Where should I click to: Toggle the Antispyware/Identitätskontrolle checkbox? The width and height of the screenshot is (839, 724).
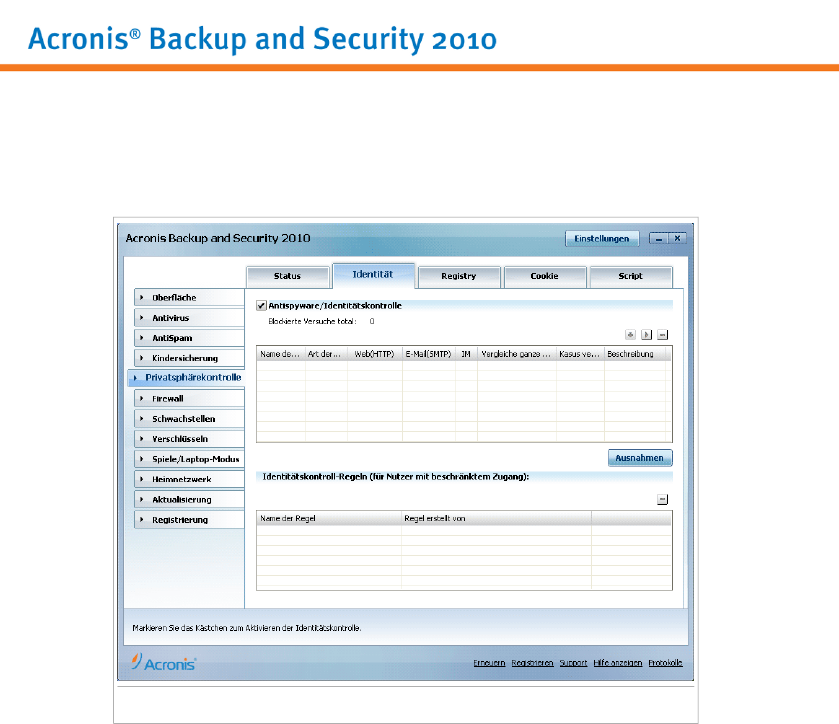click(262, 305)
